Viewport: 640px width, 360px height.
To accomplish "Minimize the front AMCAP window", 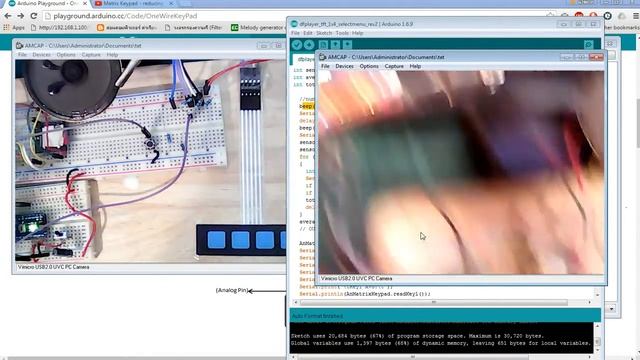I will [x=566, y=57].
